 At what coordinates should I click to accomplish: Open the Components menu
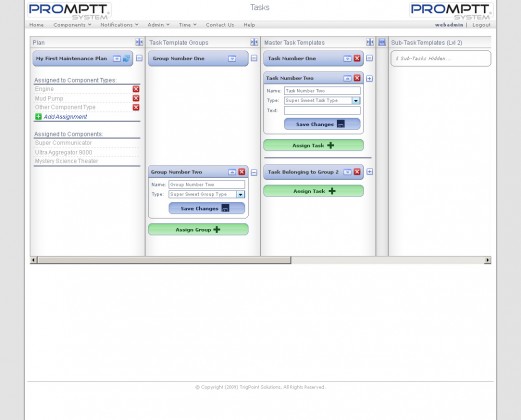[x=72, y=25]
